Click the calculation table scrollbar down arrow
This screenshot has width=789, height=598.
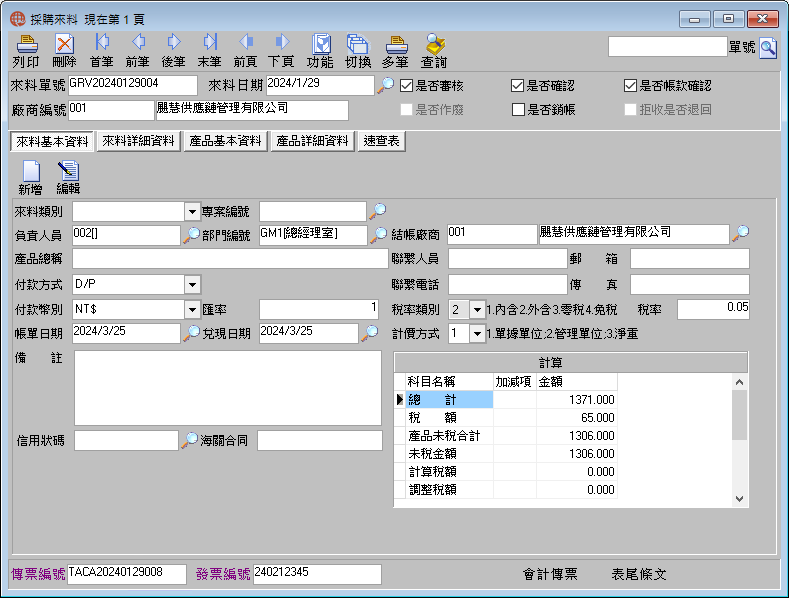pos(739,499)
